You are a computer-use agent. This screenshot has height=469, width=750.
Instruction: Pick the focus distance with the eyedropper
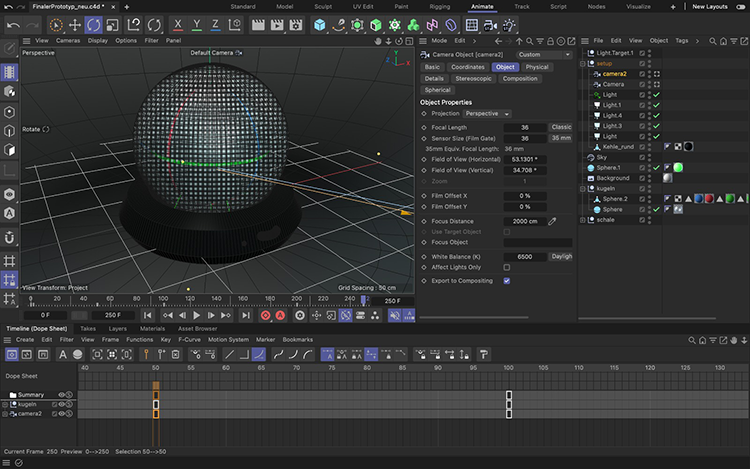[x=551, y=221]
